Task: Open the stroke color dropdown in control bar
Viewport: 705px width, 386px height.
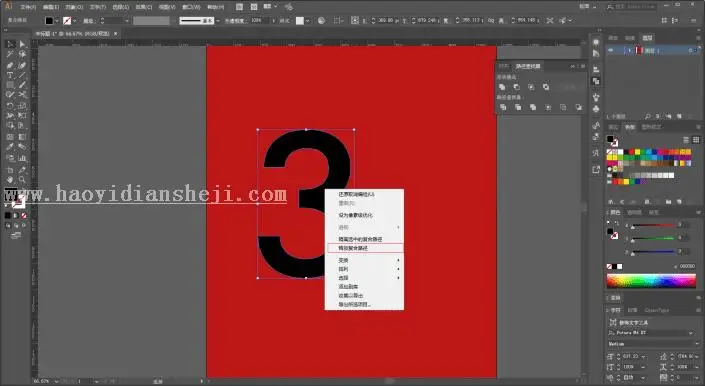Action: 75,21
